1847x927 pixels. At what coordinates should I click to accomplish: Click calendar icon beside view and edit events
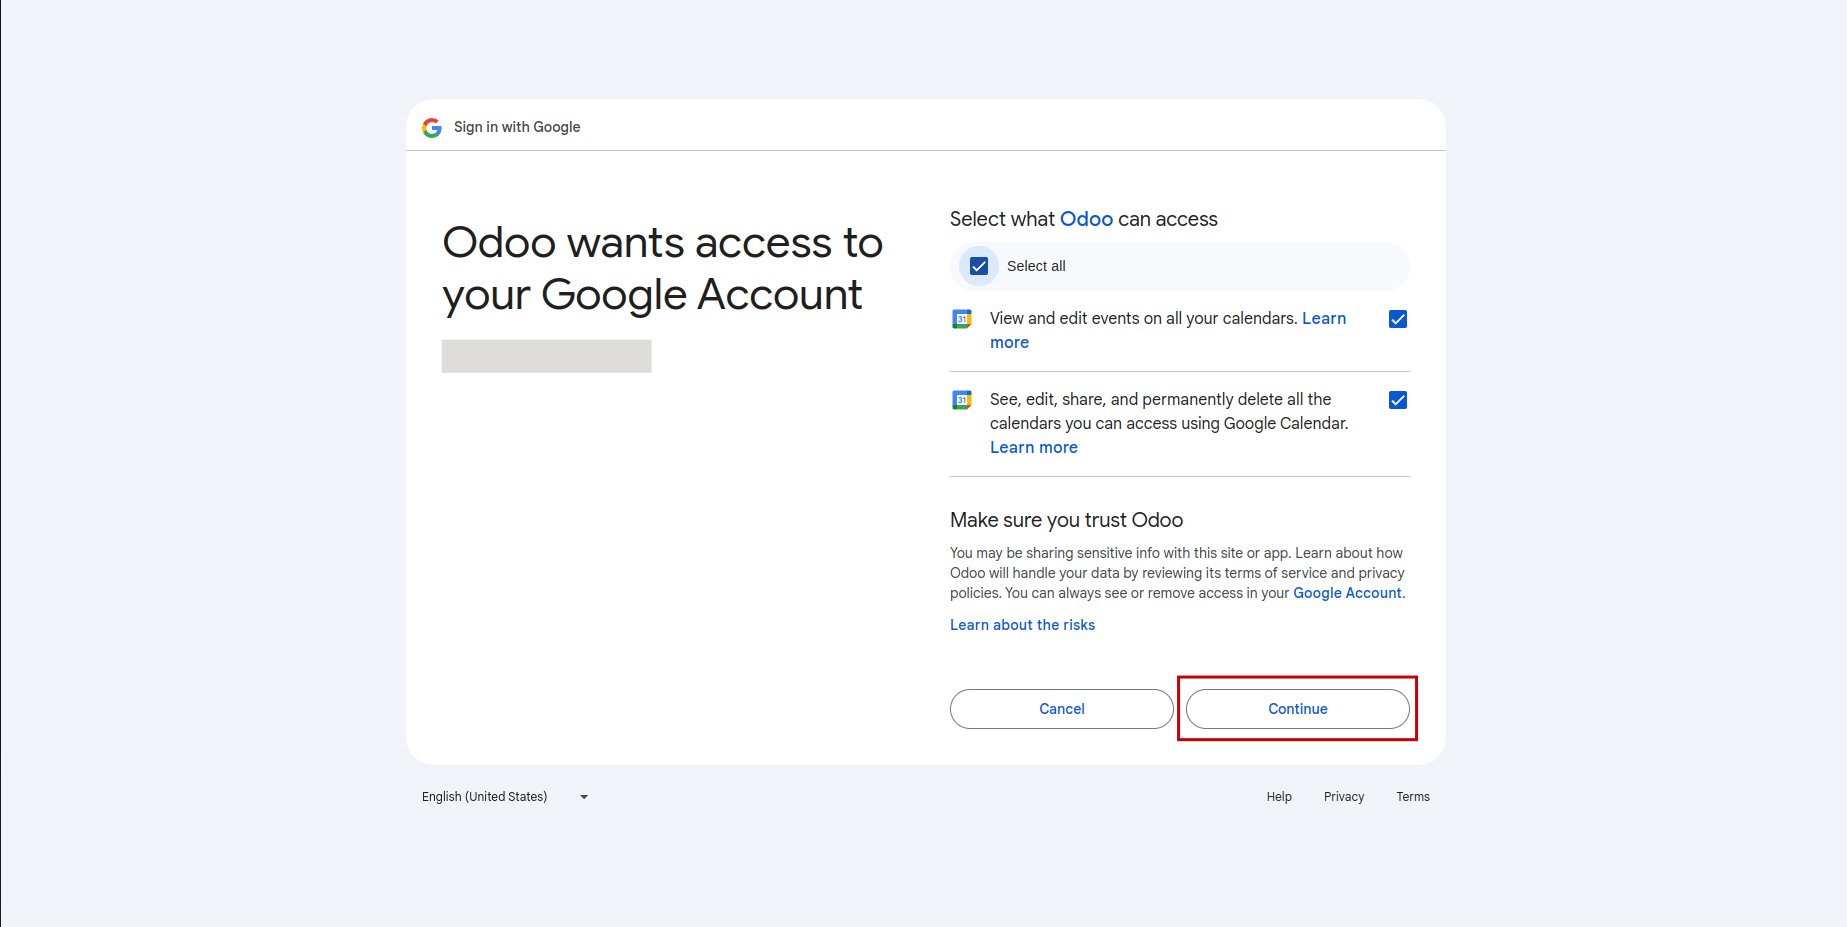962,319
